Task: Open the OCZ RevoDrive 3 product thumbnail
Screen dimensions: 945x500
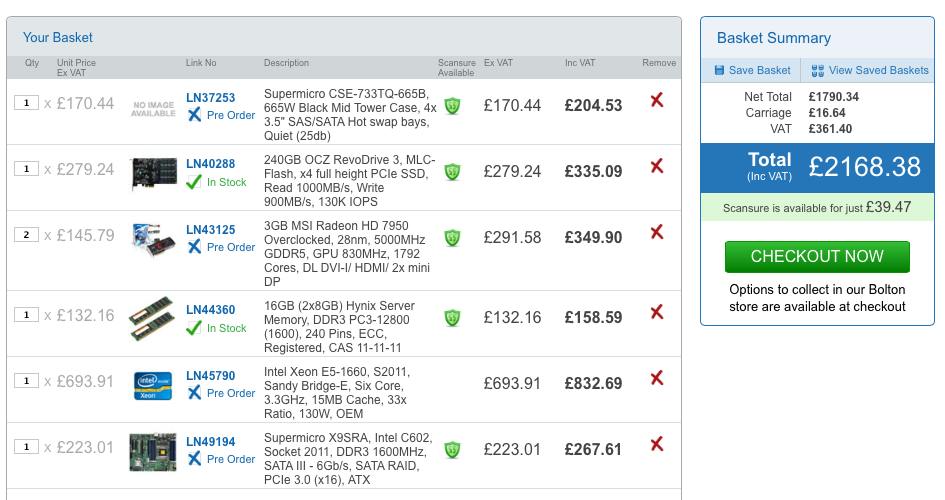Action: (154, 174)
